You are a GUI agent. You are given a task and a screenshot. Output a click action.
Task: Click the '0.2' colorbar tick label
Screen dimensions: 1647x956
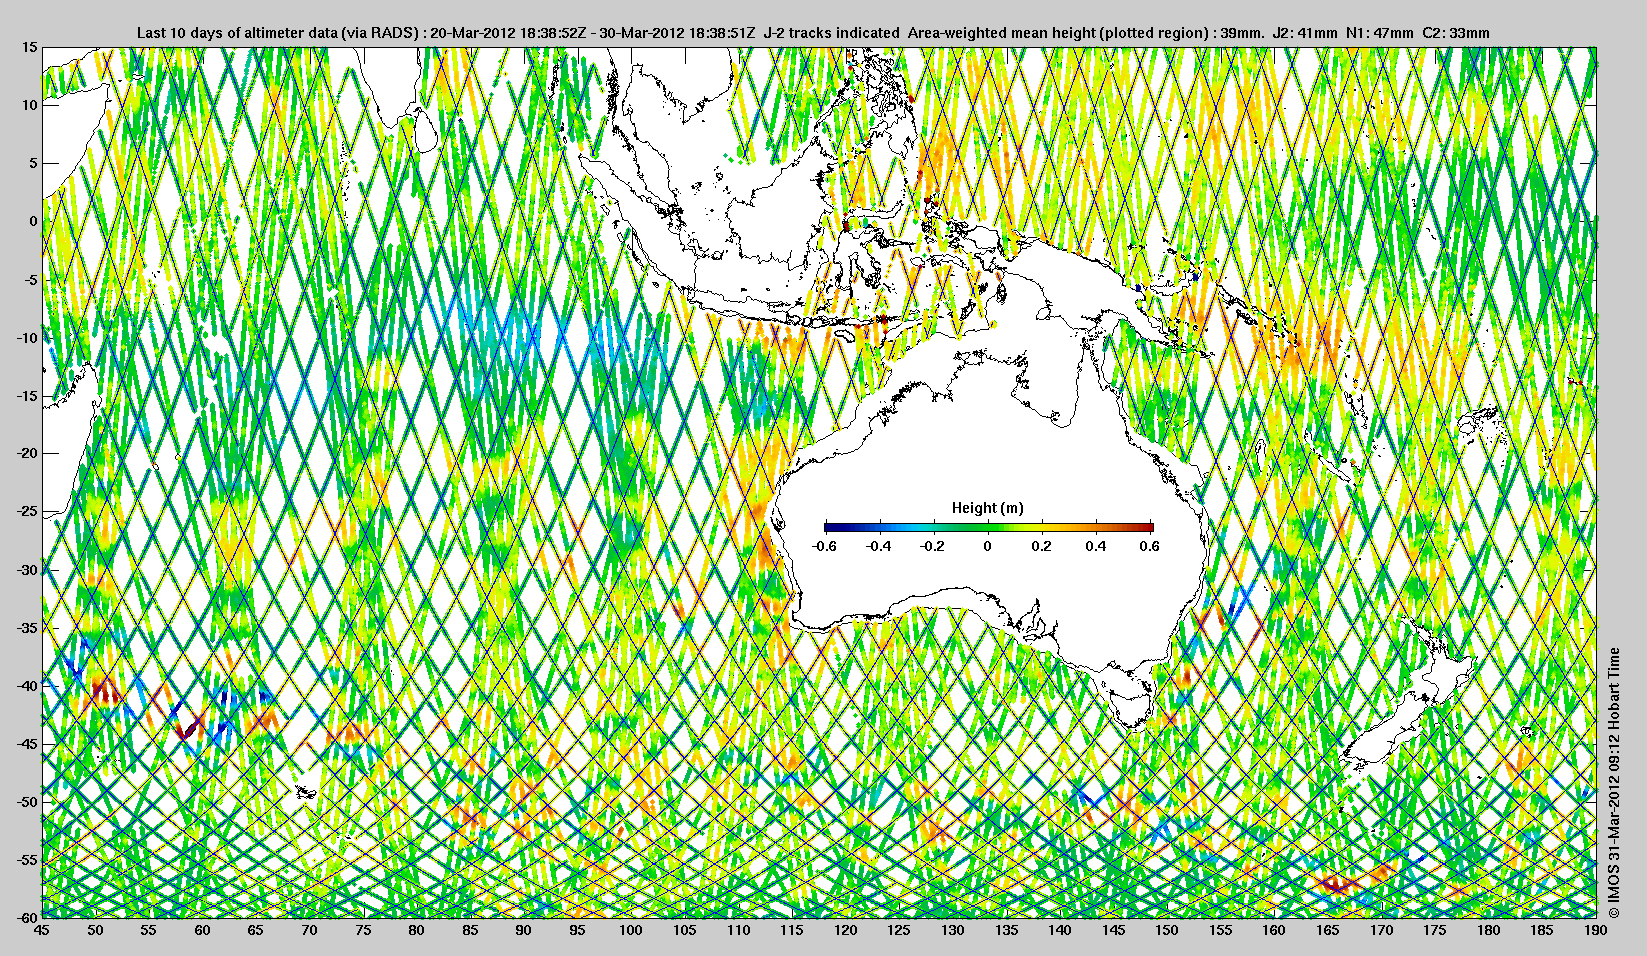[1042, 546]
